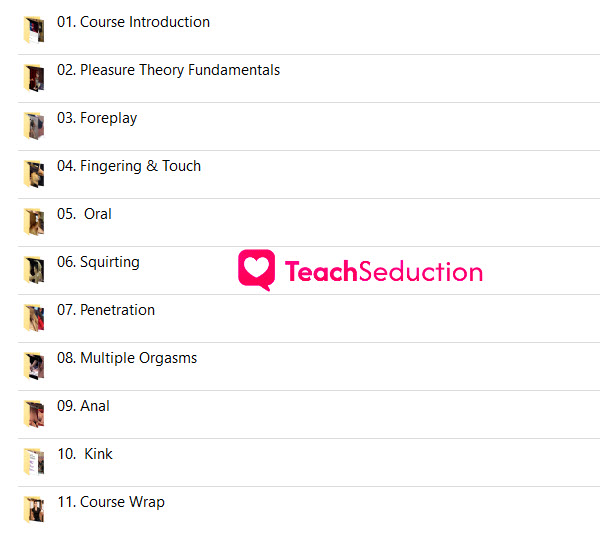Screen dimensions: 600x540
Task: Select the "03. Foreplay" folder name
Action: tap(97, 118)
